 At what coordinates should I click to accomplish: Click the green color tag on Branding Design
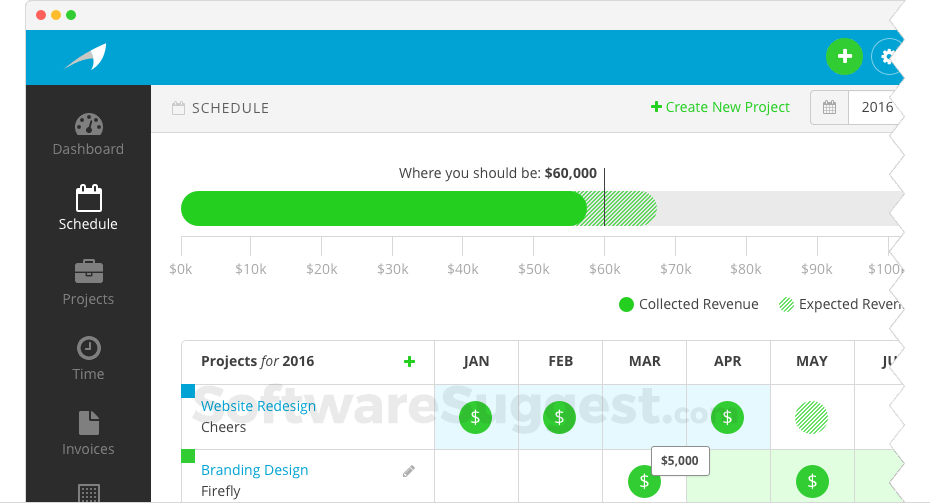[x=188, y=456]
